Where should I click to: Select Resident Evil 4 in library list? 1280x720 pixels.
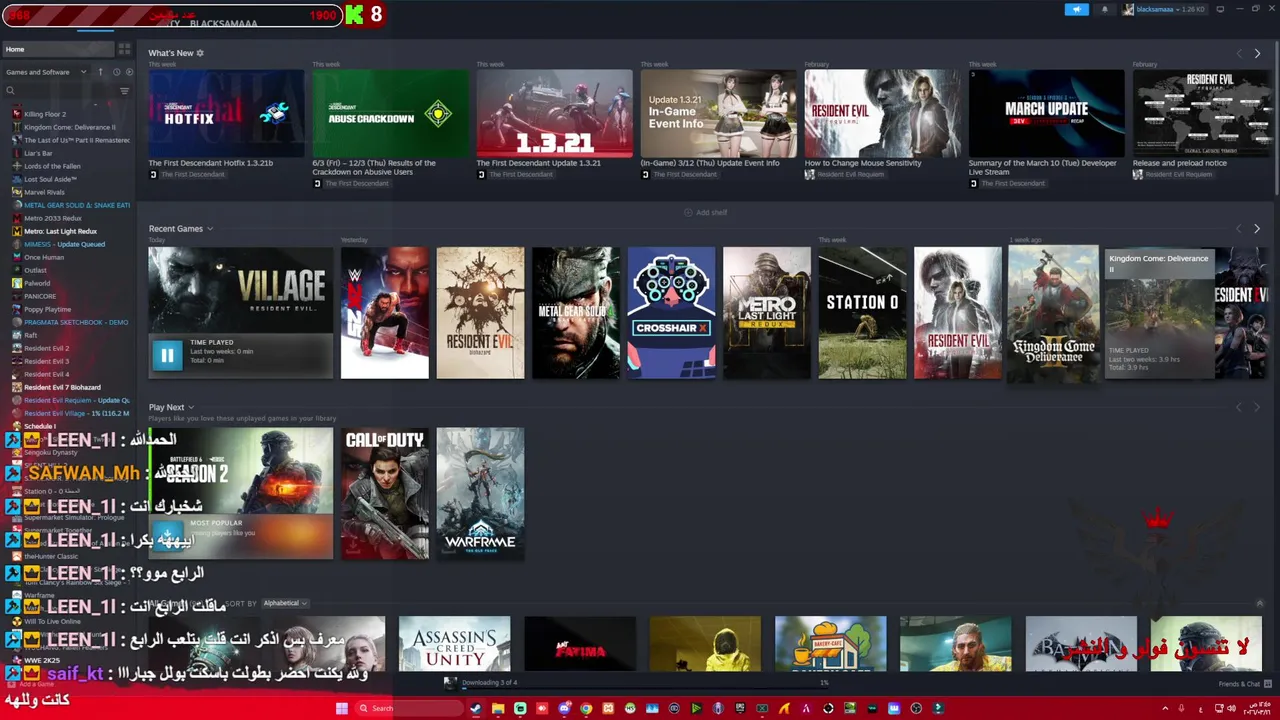[x=46, y=374]
